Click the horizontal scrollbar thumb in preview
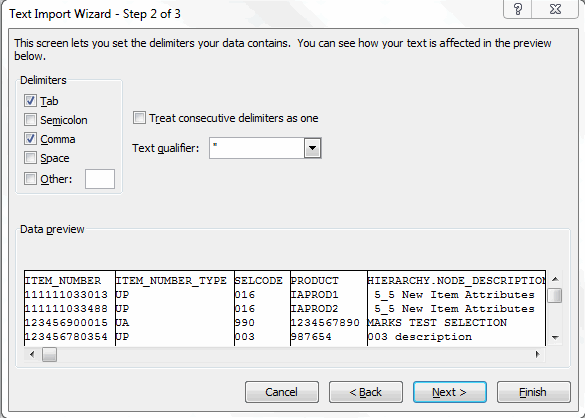 49,354
